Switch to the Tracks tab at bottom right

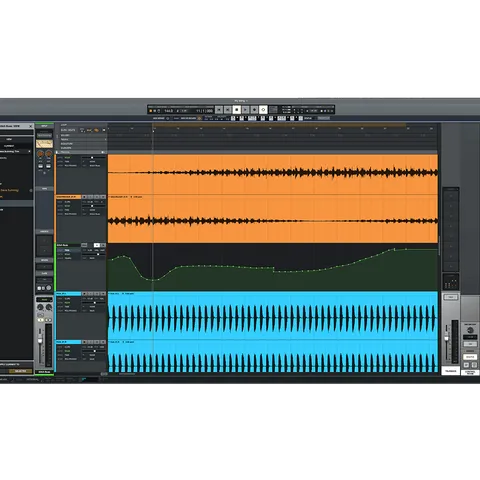(451, 371)
